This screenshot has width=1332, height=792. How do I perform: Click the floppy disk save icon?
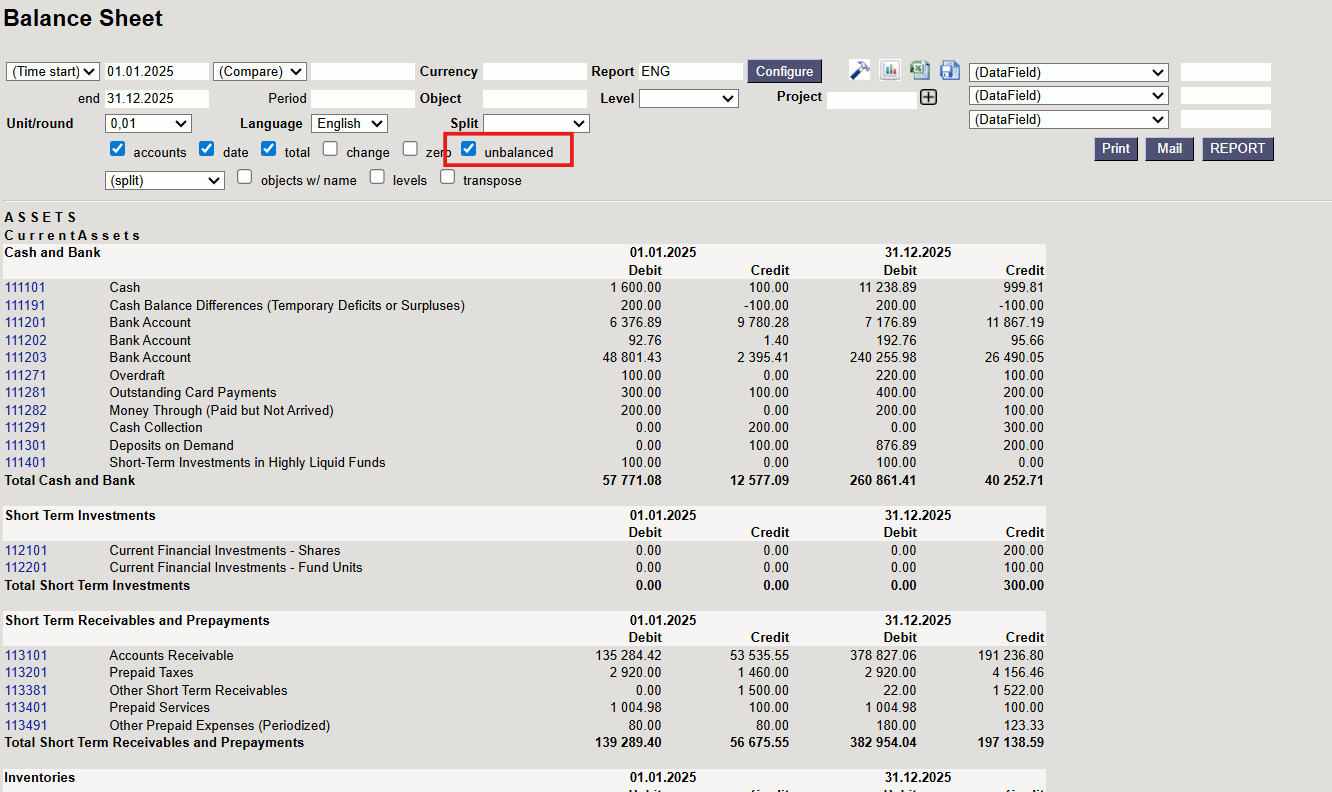point(949,70)
